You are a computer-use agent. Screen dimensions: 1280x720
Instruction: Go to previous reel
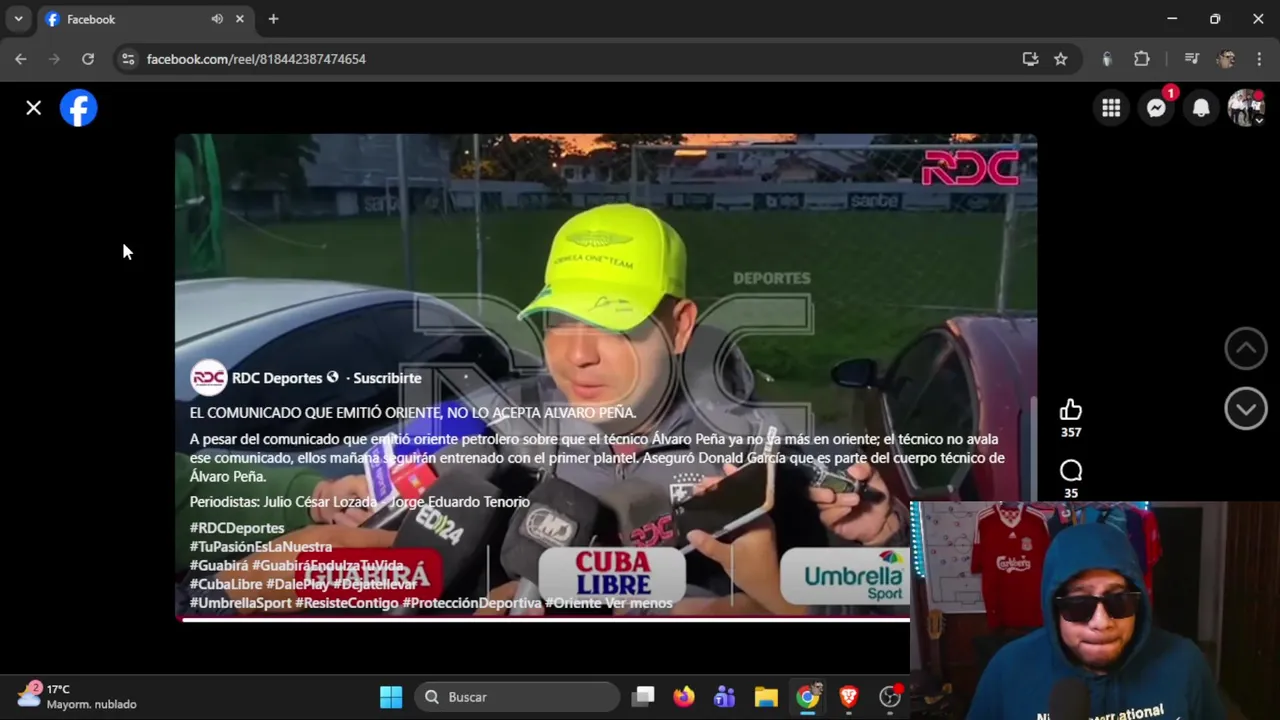tap(1246, 348)
